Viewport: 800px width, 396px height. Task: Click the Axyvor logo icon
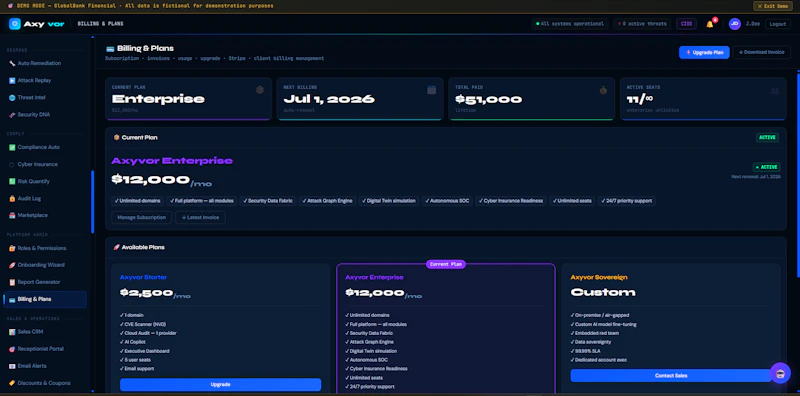[x=15, y=24]
